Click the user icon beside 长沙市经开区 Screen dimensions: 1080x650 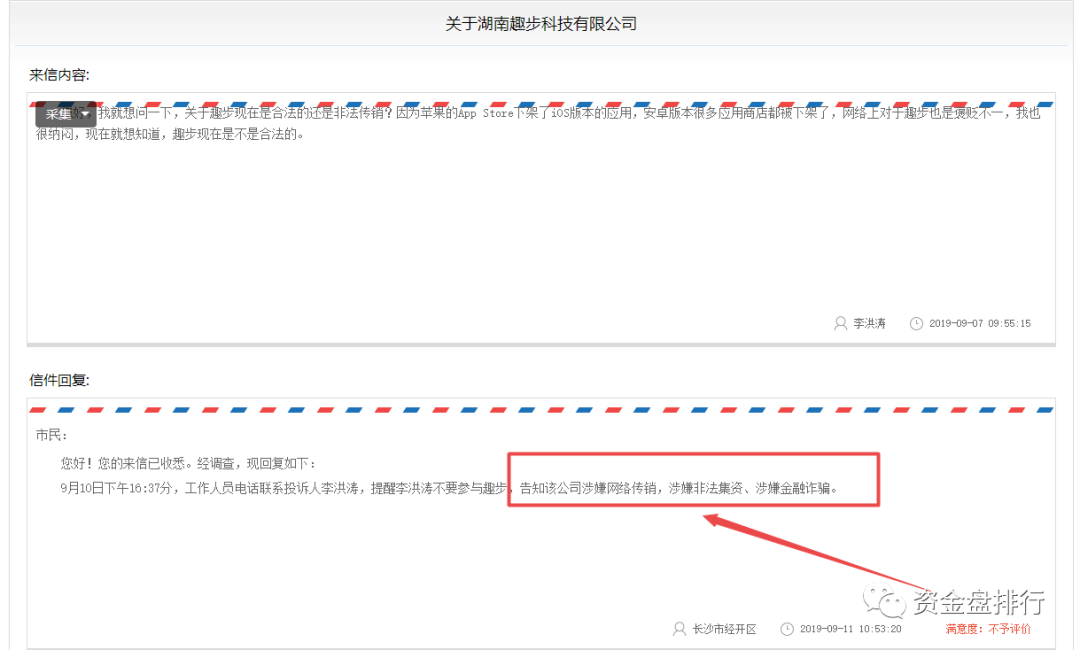point(679,629)
